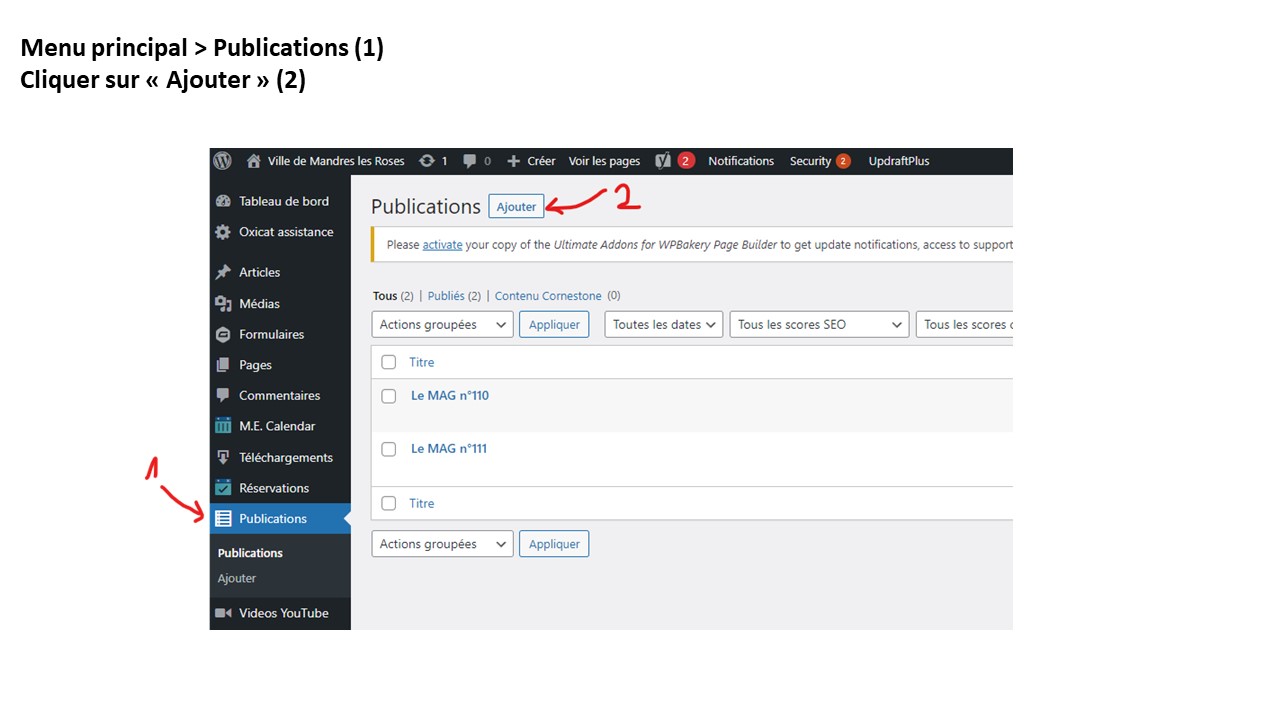
Task: Select Publications in the main menu
Action: tap(280, 519)
